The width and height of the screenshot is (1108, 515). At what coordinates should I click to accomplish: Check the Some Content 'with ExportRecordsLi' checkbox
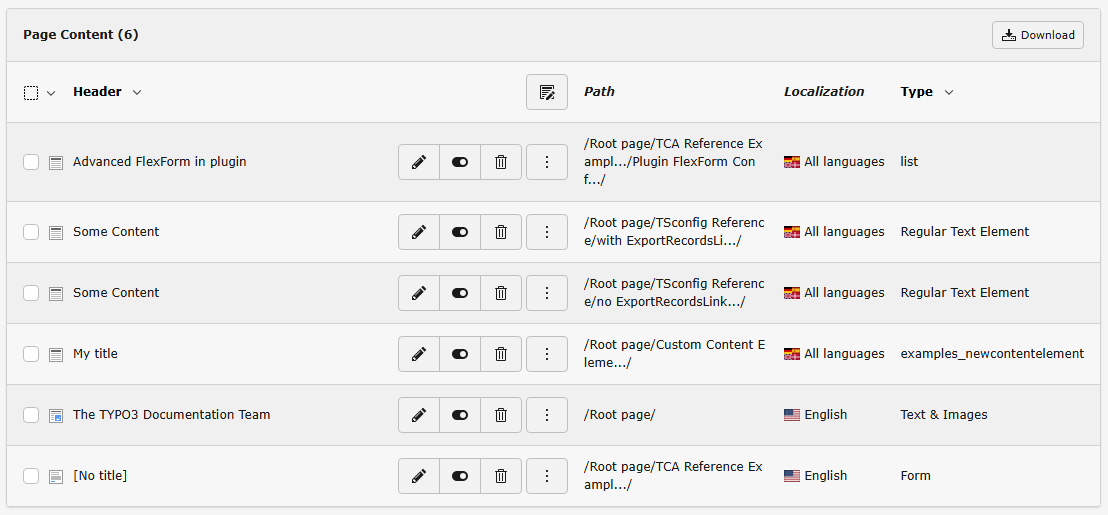coord(31,232)
